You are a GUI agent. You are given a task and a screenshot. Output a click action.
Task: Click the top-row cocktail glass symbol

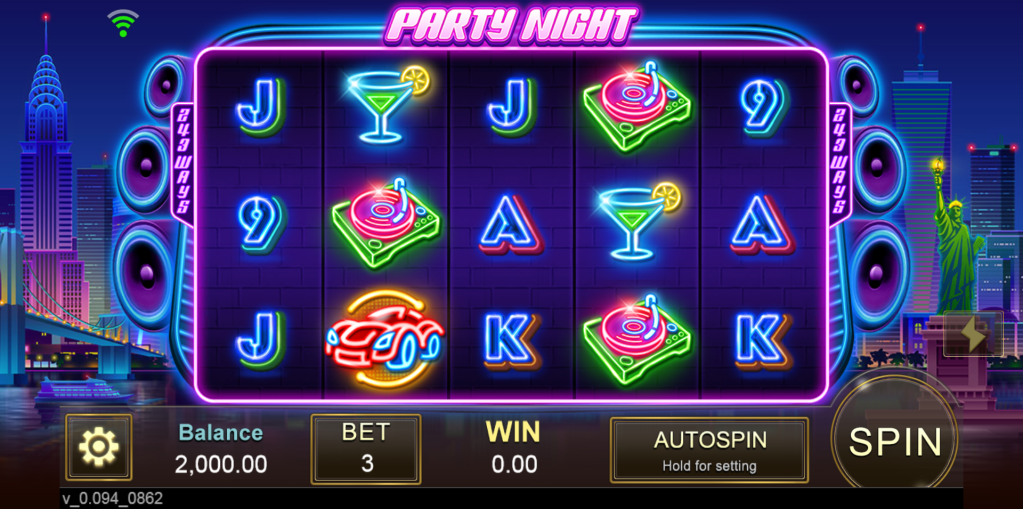coord(387,104)
